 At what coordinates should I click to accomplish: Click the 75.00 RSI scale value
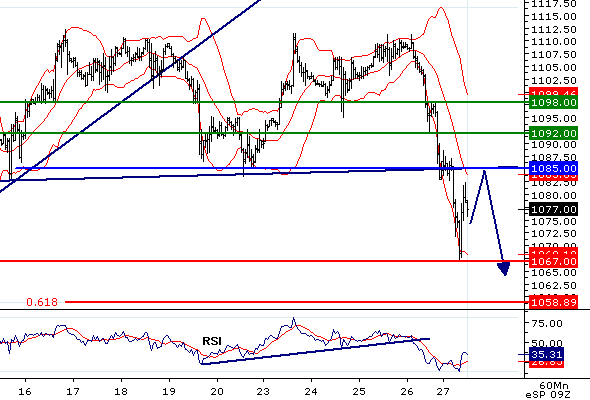point(546,324)
